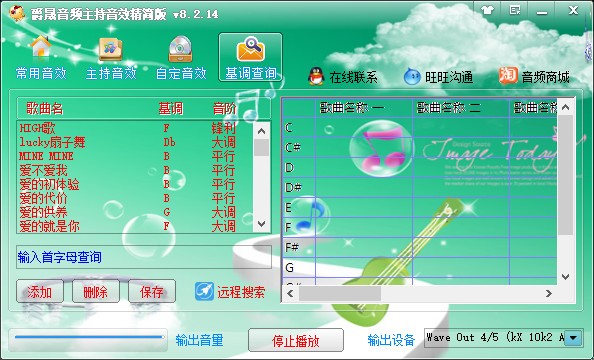Click key table scroll down arrow

click(x=566, y=277)
